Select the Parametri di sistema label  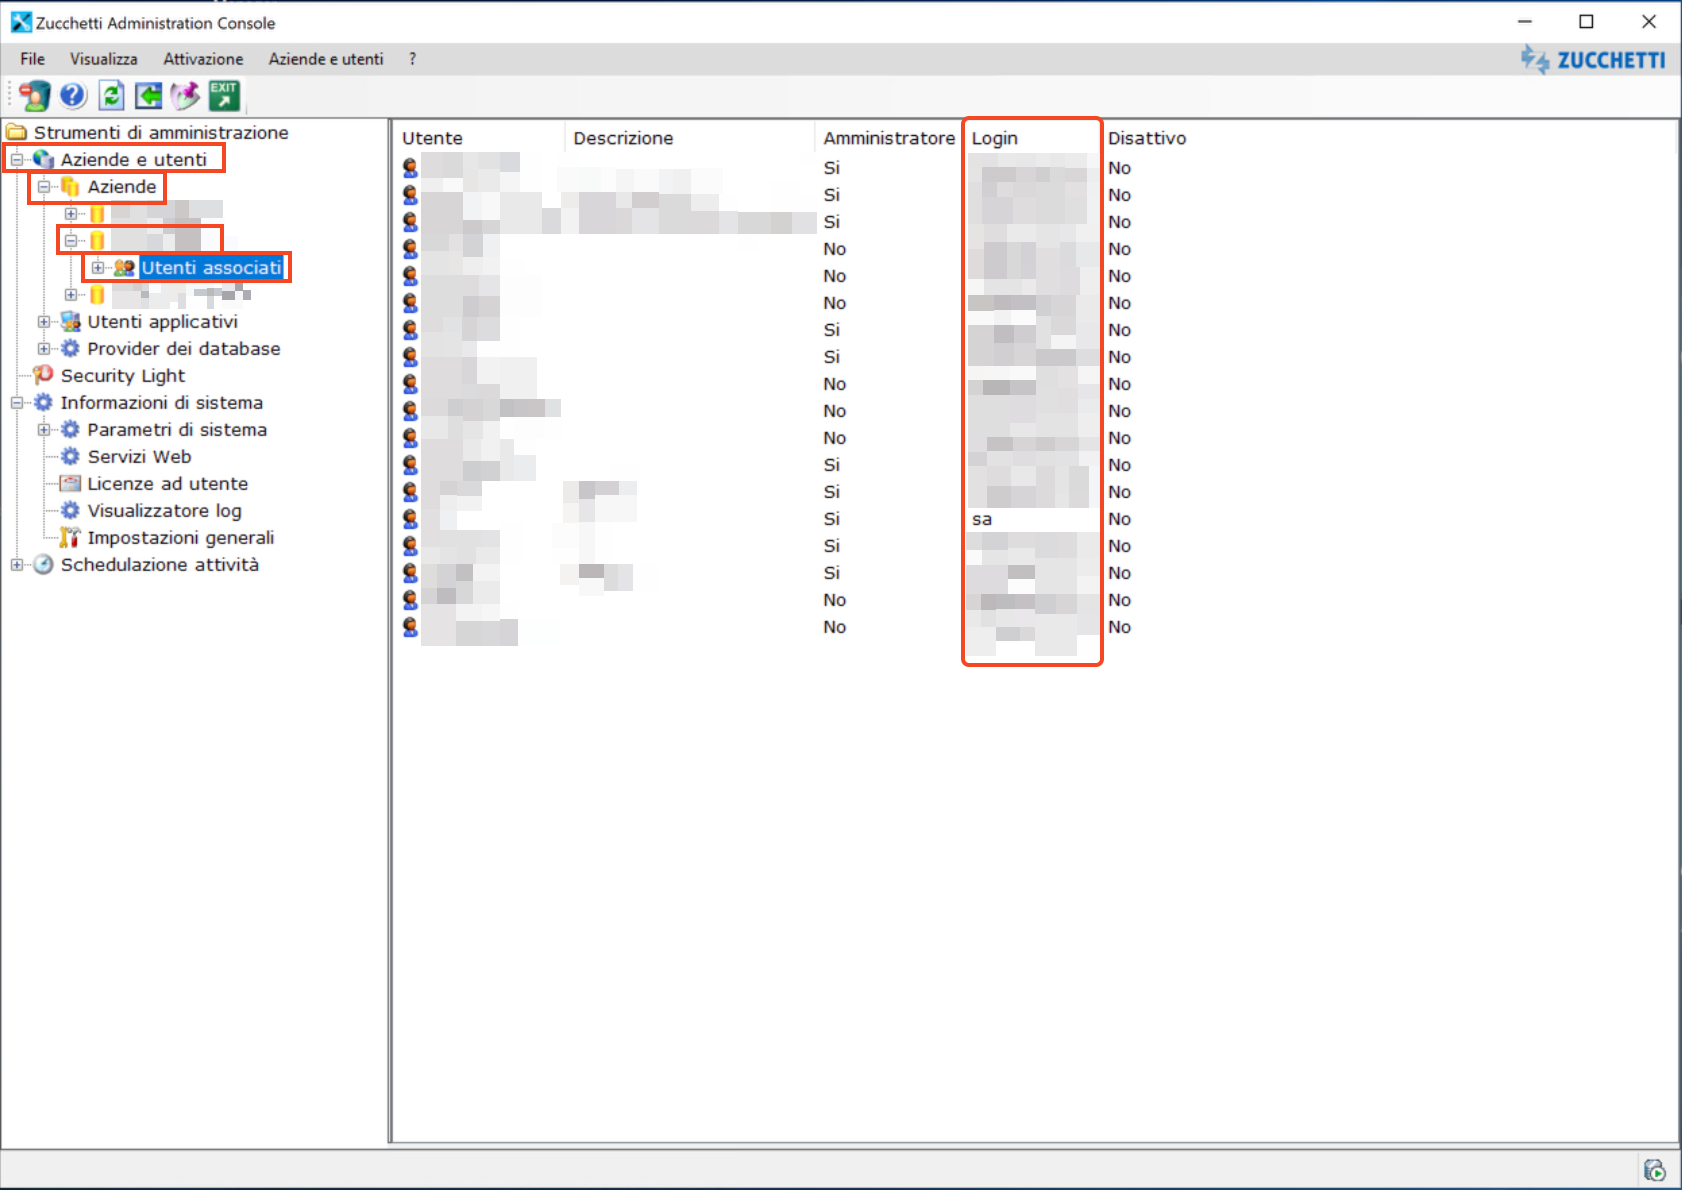coord(177,429)
